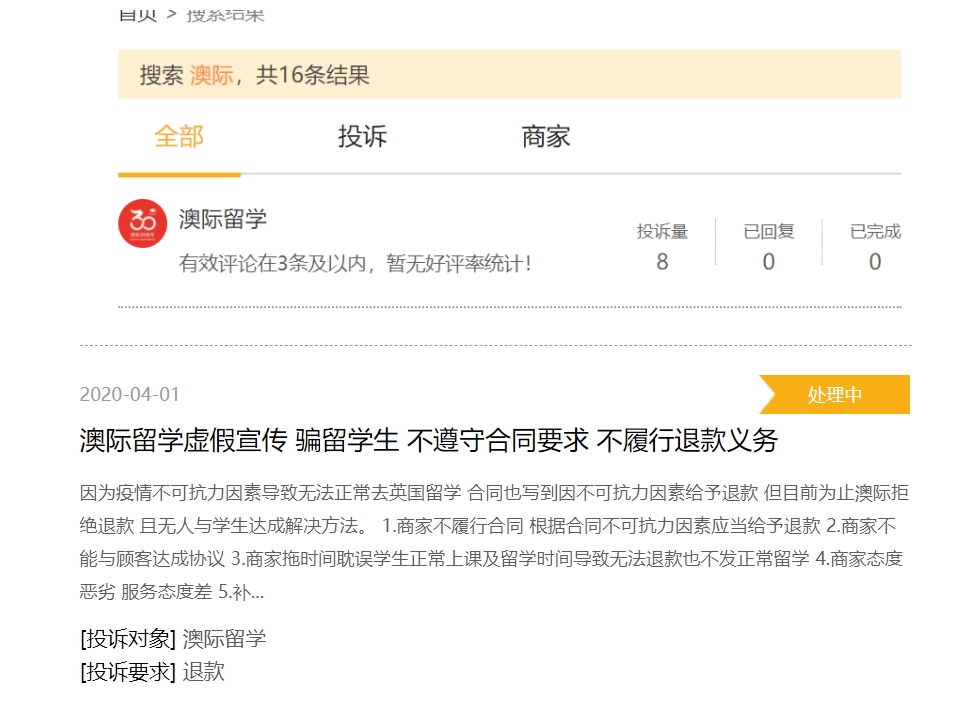The width and height of the screenshot is (968, 717).
Task: Click the [投诉对象] 澳际留学 line
Action: [x=173, y=639]
